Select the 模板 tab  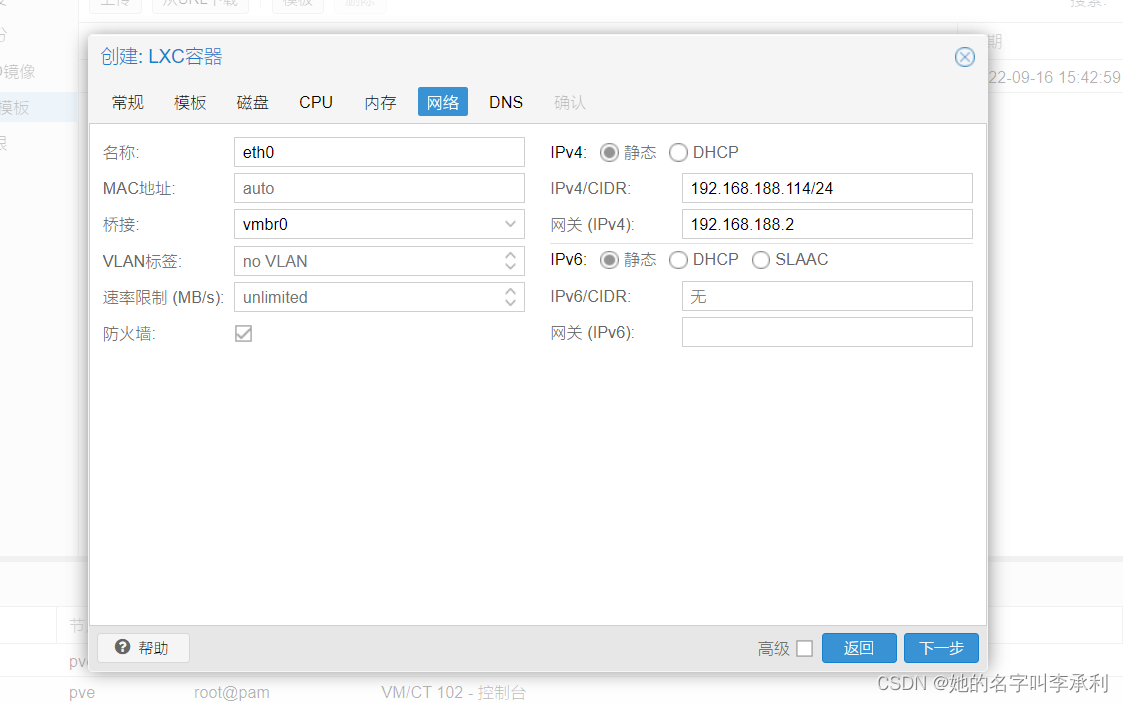[x=189, y=102]
